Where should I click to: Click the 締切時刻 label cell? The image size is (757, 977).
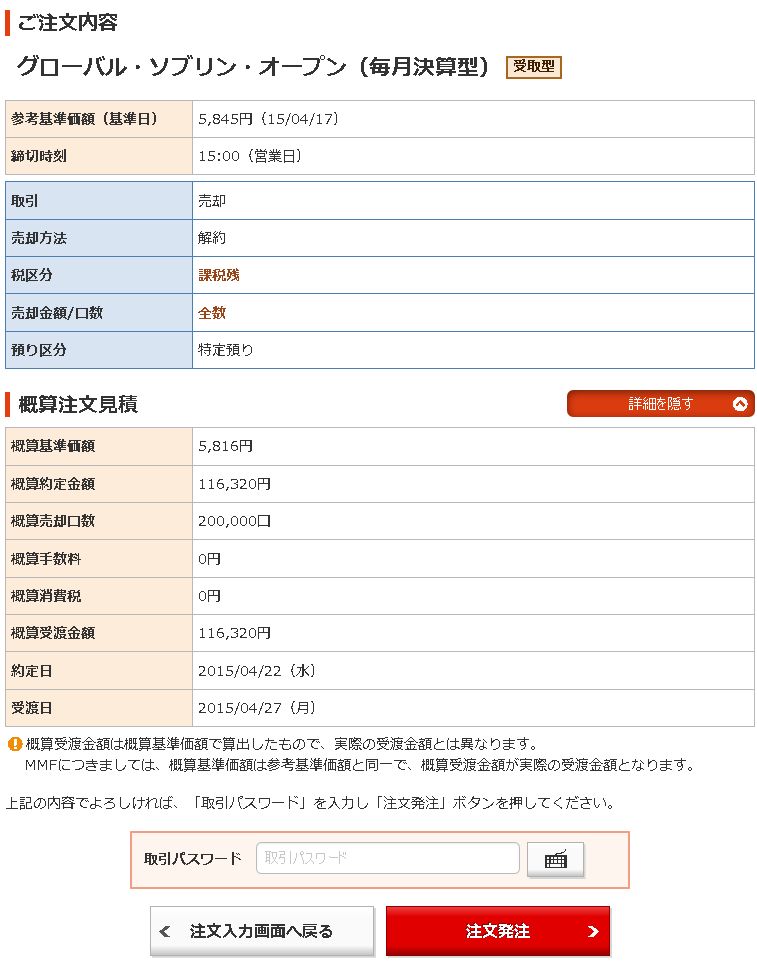(99, 156)
